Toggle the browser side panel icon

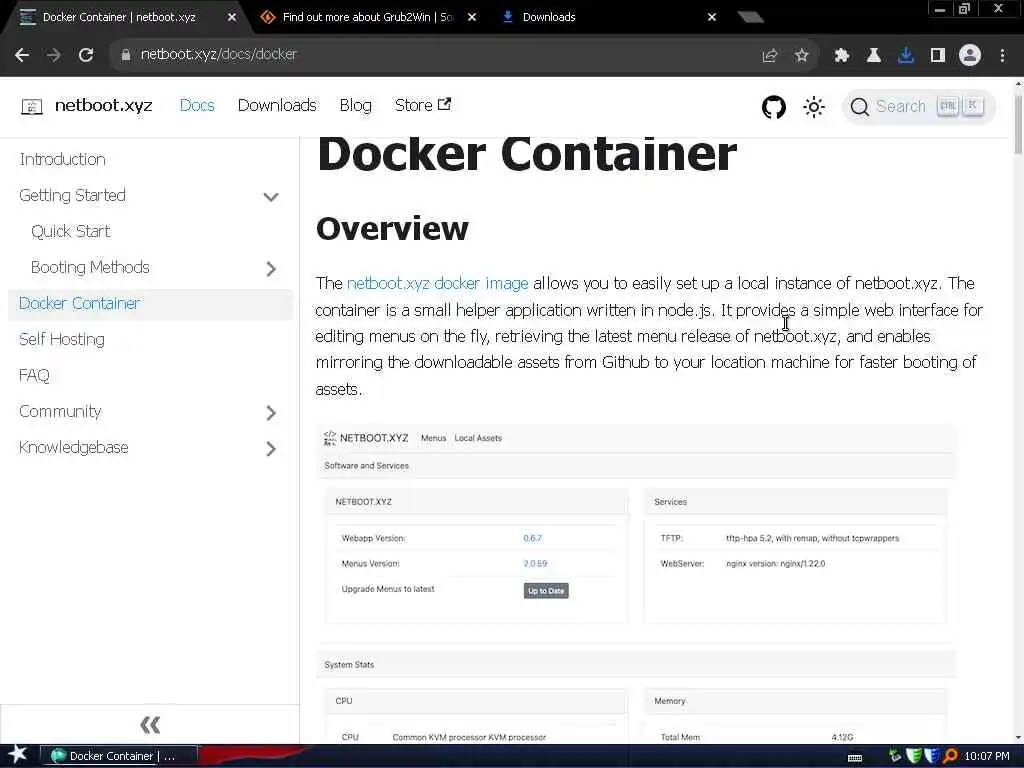[938, 56]
